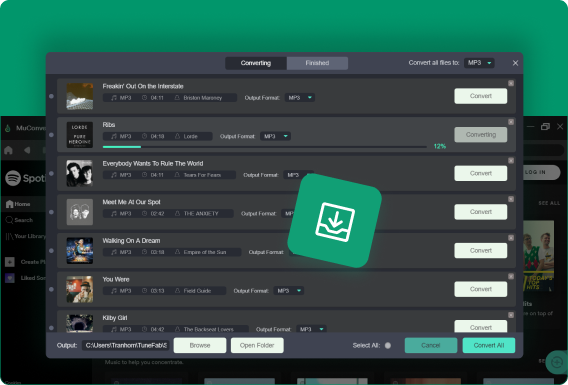Viewport: 568px width, 385px height.
Task: Open Walking On A Dream album thumbnail
Action: [80, 251]
